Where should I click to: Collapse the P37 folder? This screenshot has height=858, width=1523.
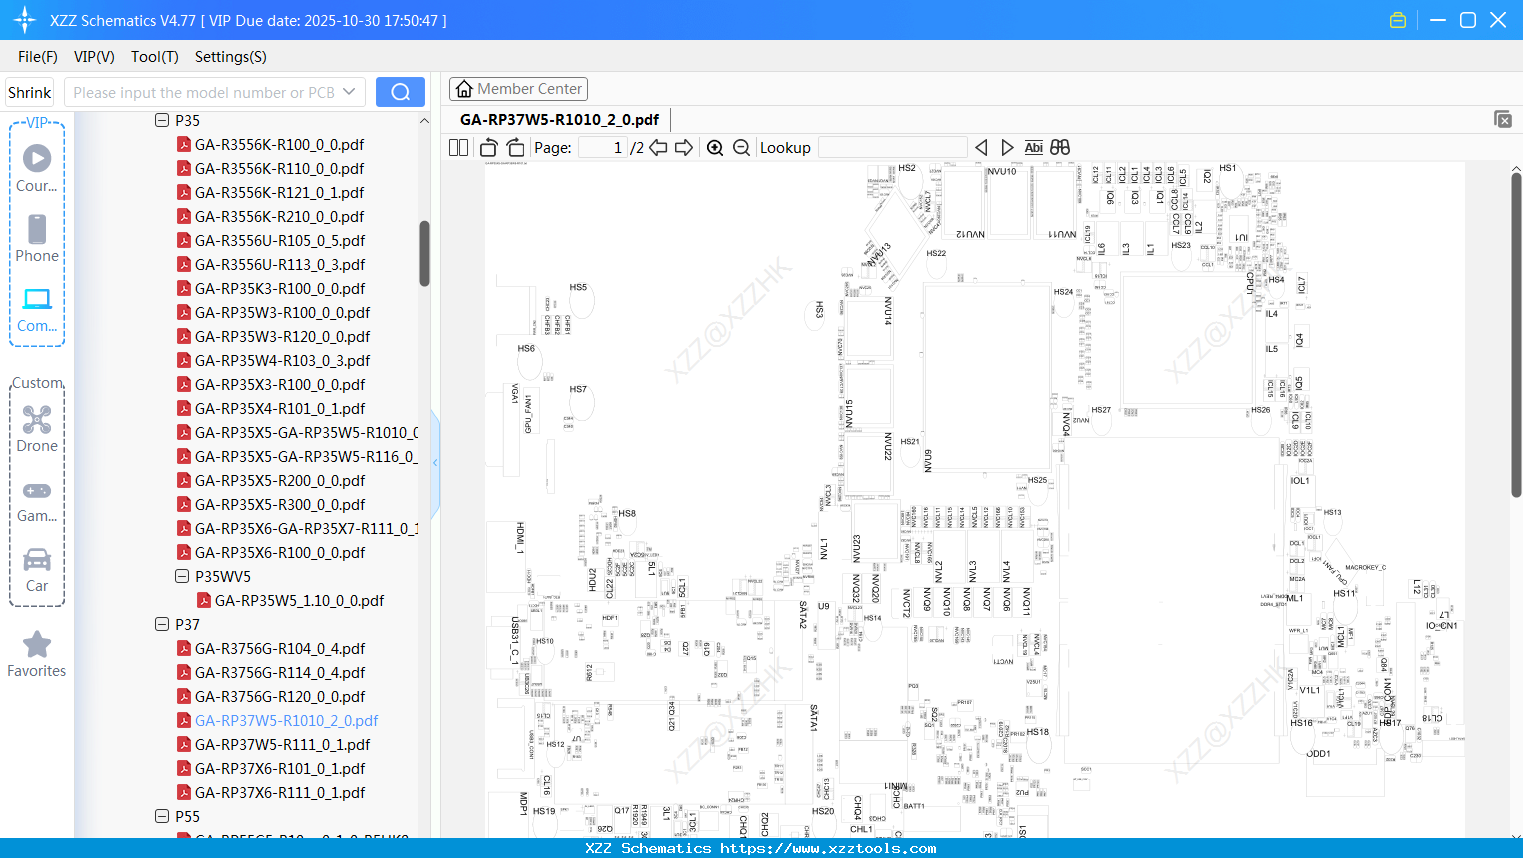pyautogui.click(x=162, y=624)
